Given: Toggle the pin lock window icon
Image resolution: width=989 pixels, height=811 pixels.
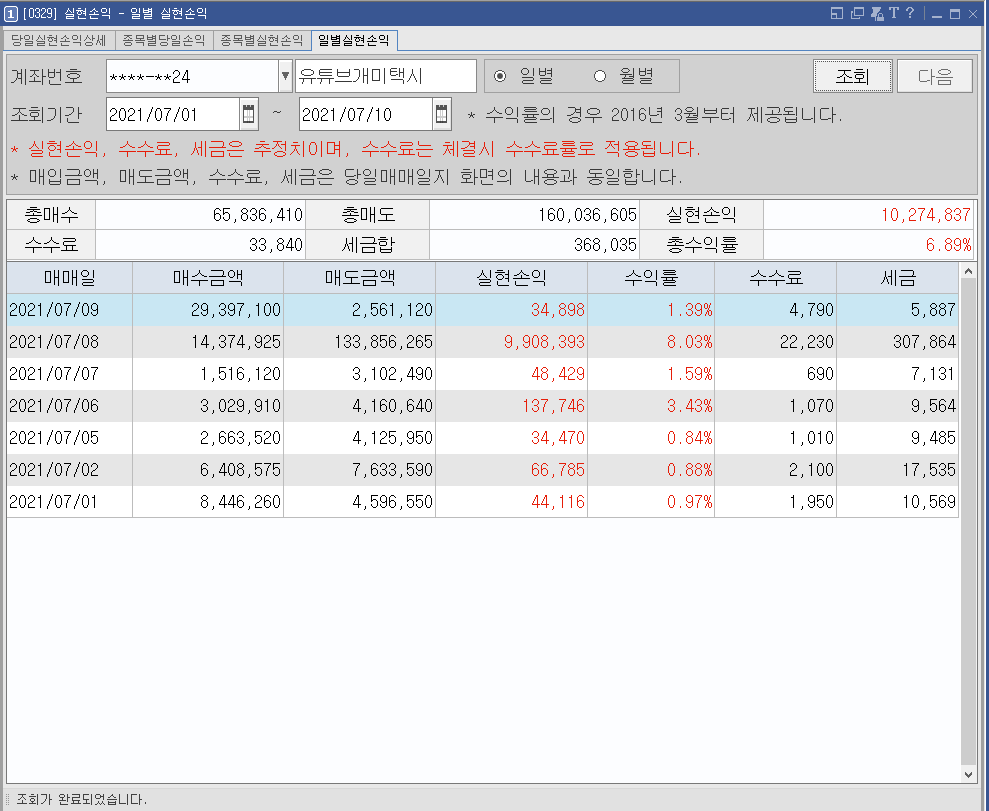Looking at the screenshot, I should coord(877,13).
